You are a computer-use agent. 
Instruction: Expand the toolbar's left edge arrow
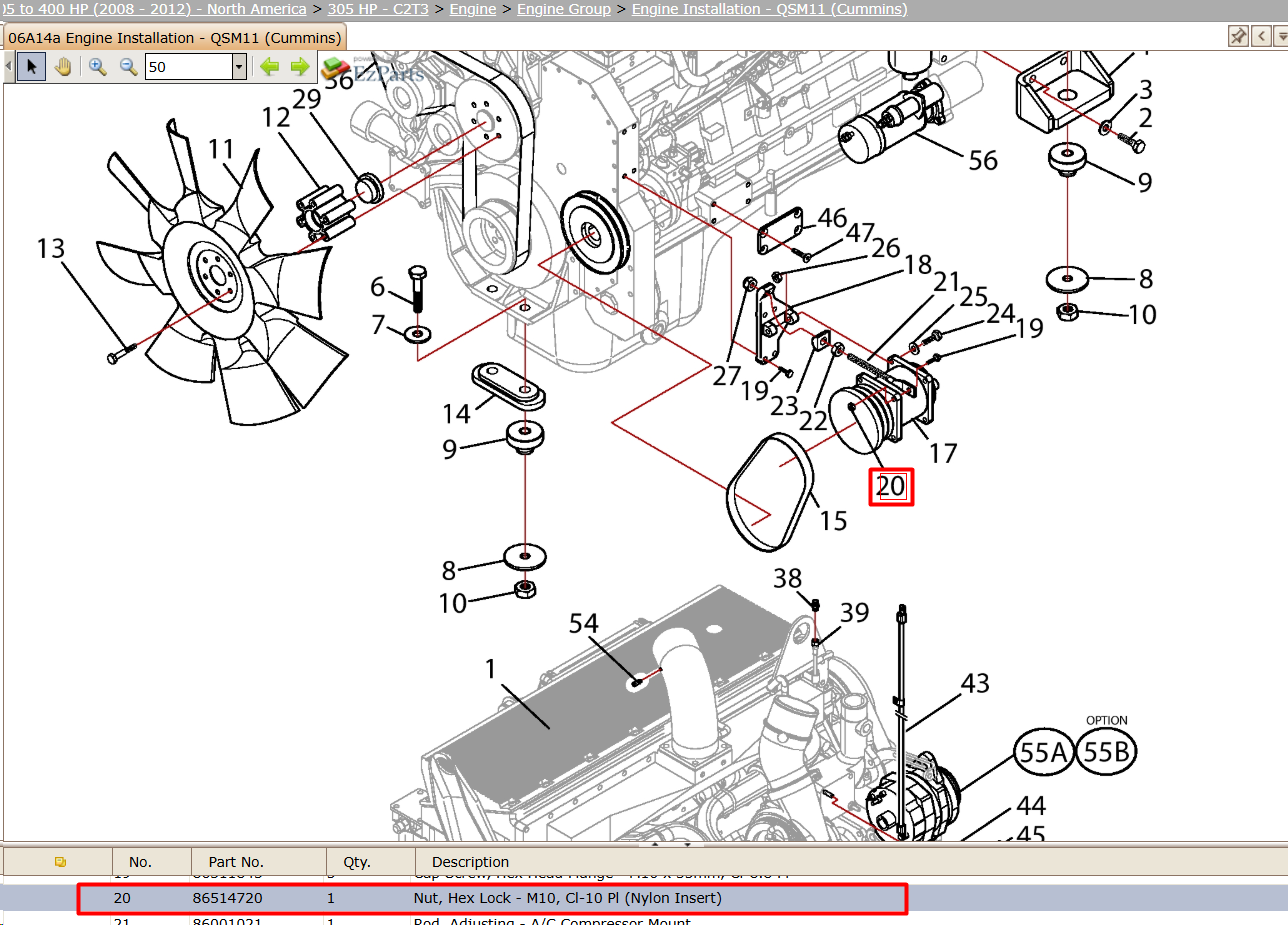(8, 67)
